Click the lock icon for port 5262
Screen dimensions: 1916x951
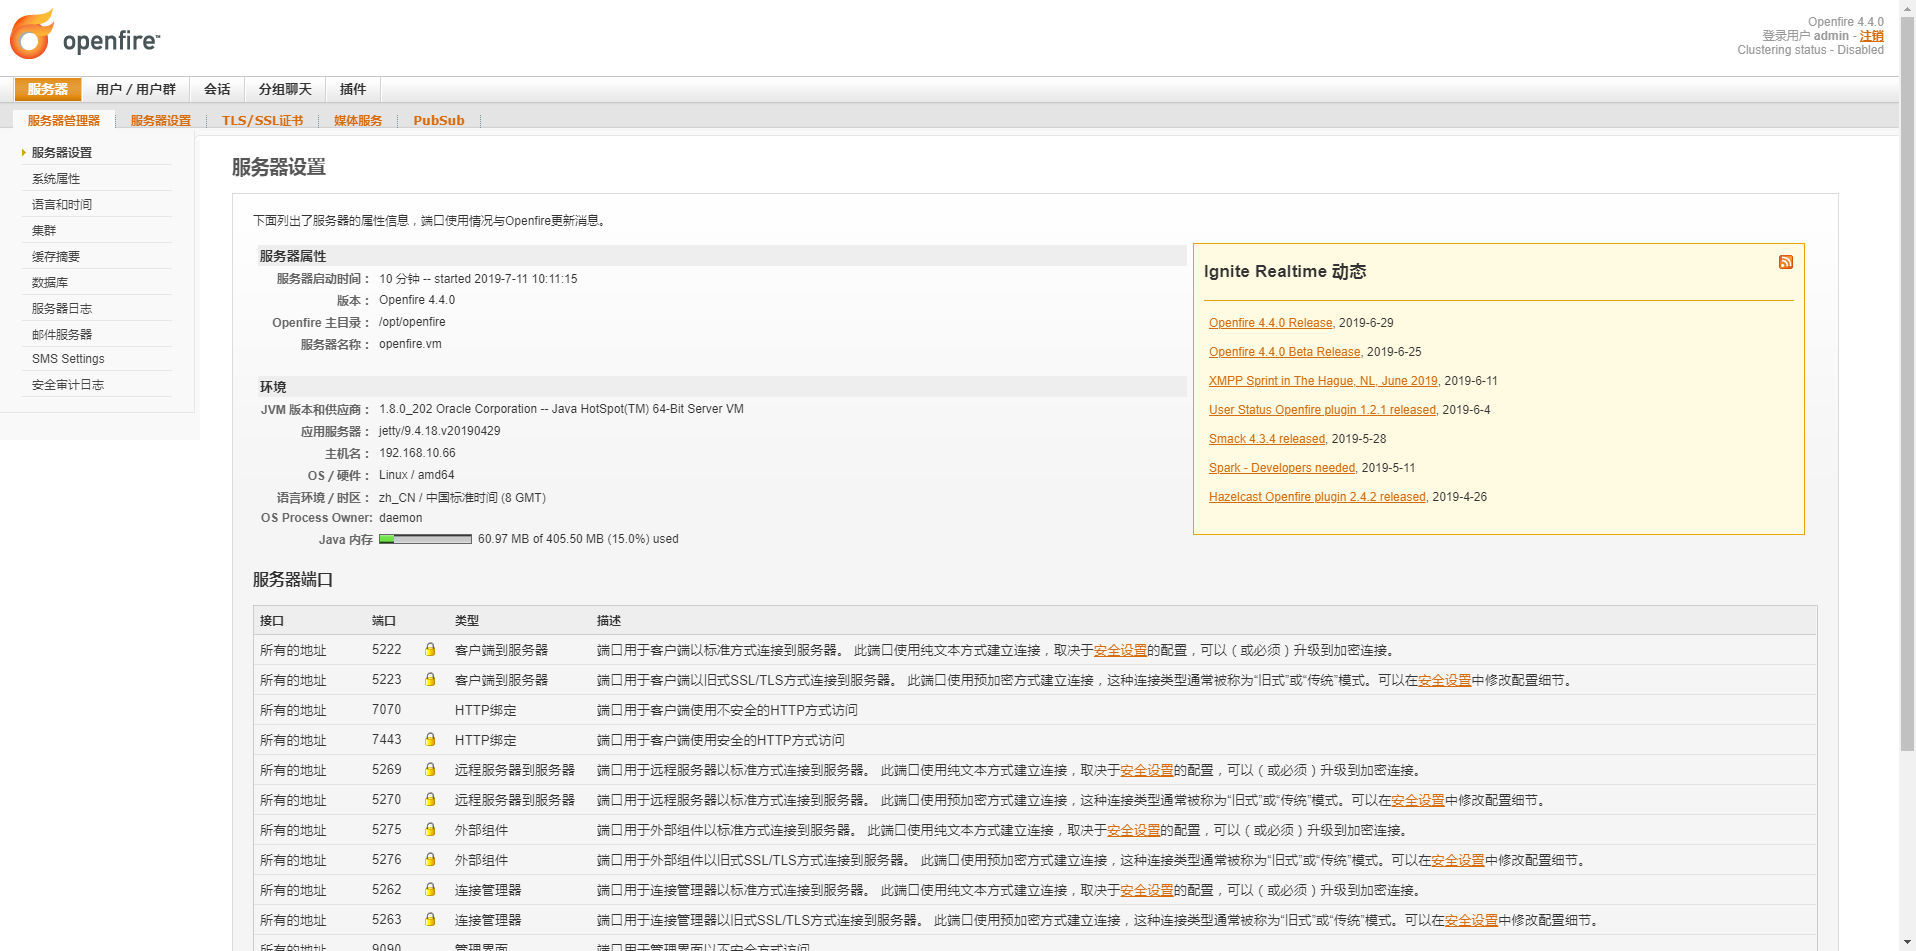tap(430, 890)
